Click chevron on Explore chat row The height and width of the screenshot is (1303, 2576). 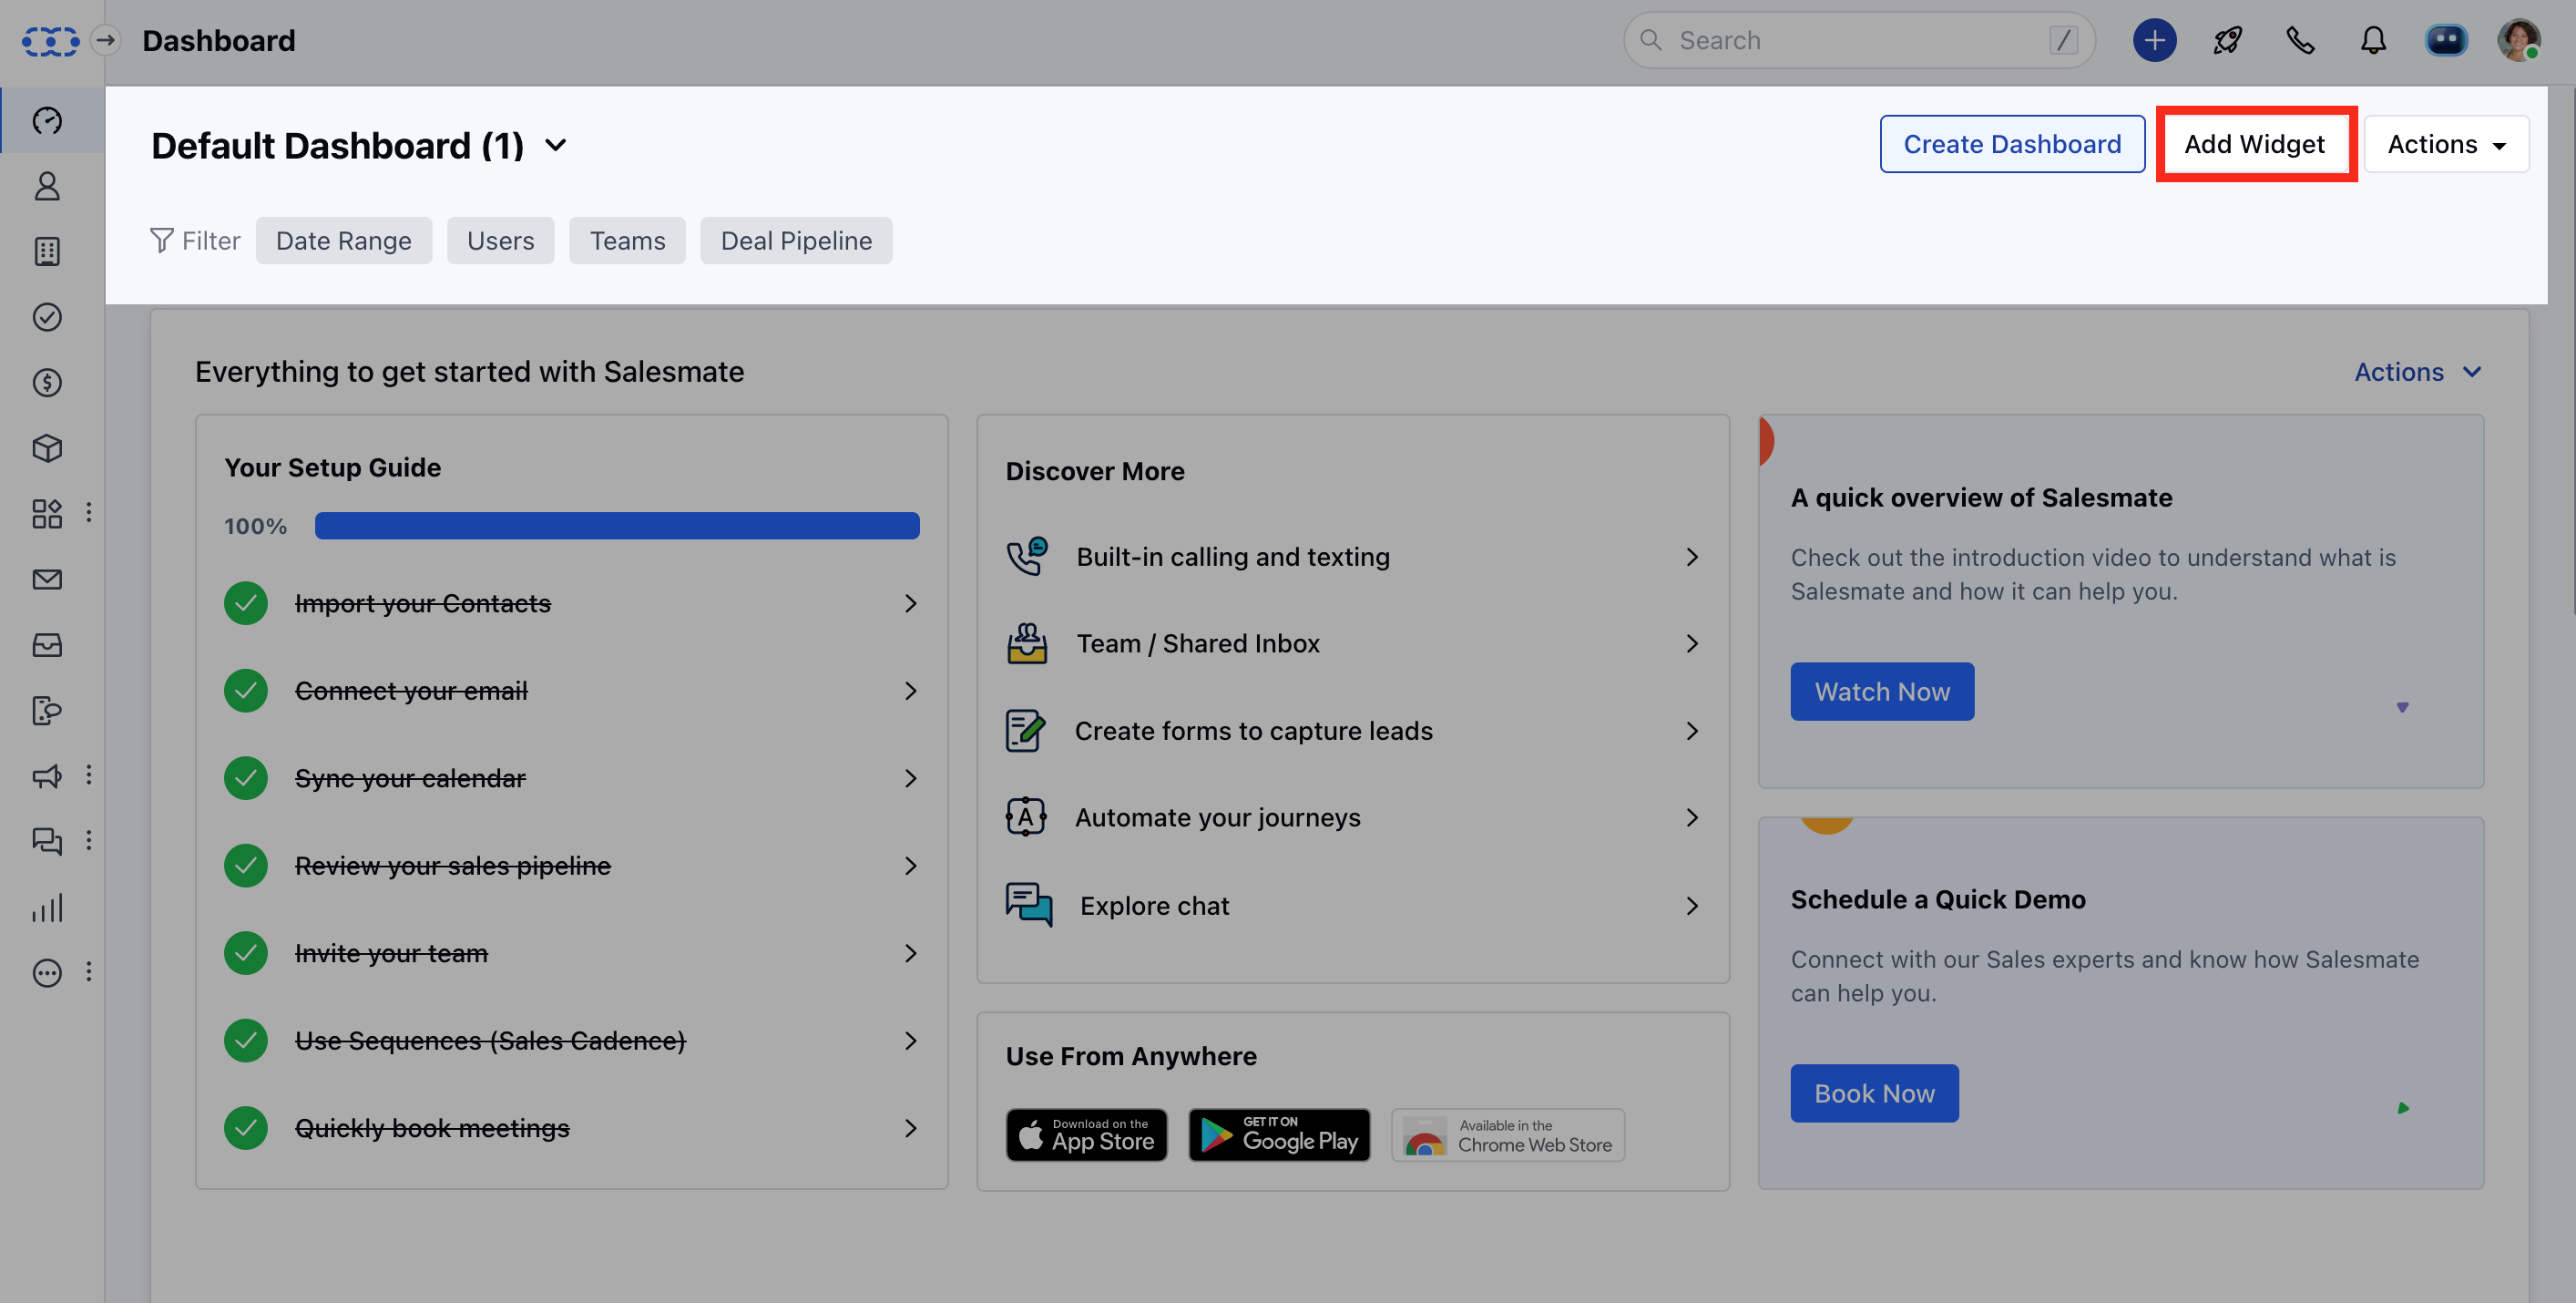coord(1692,906)
